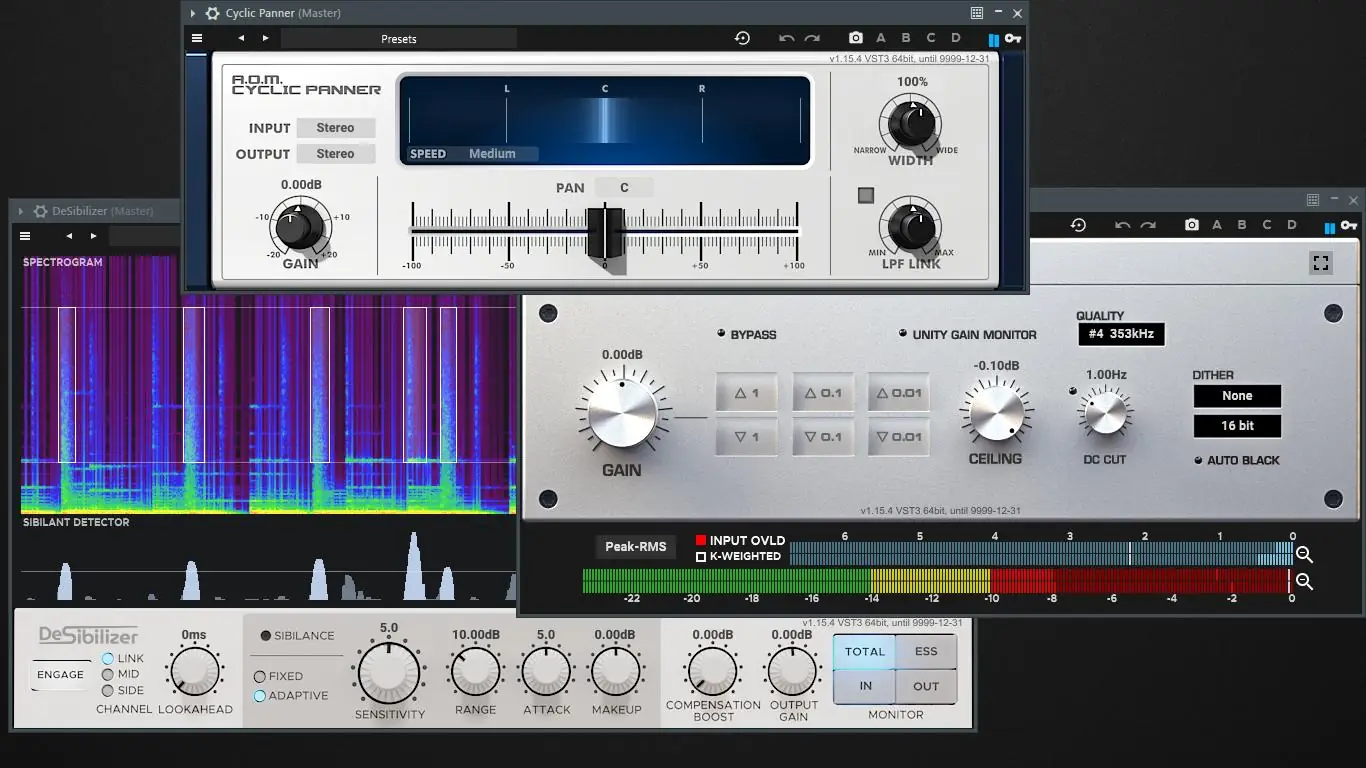Switch to slot B in Cyclic Panner

(906, 38)
